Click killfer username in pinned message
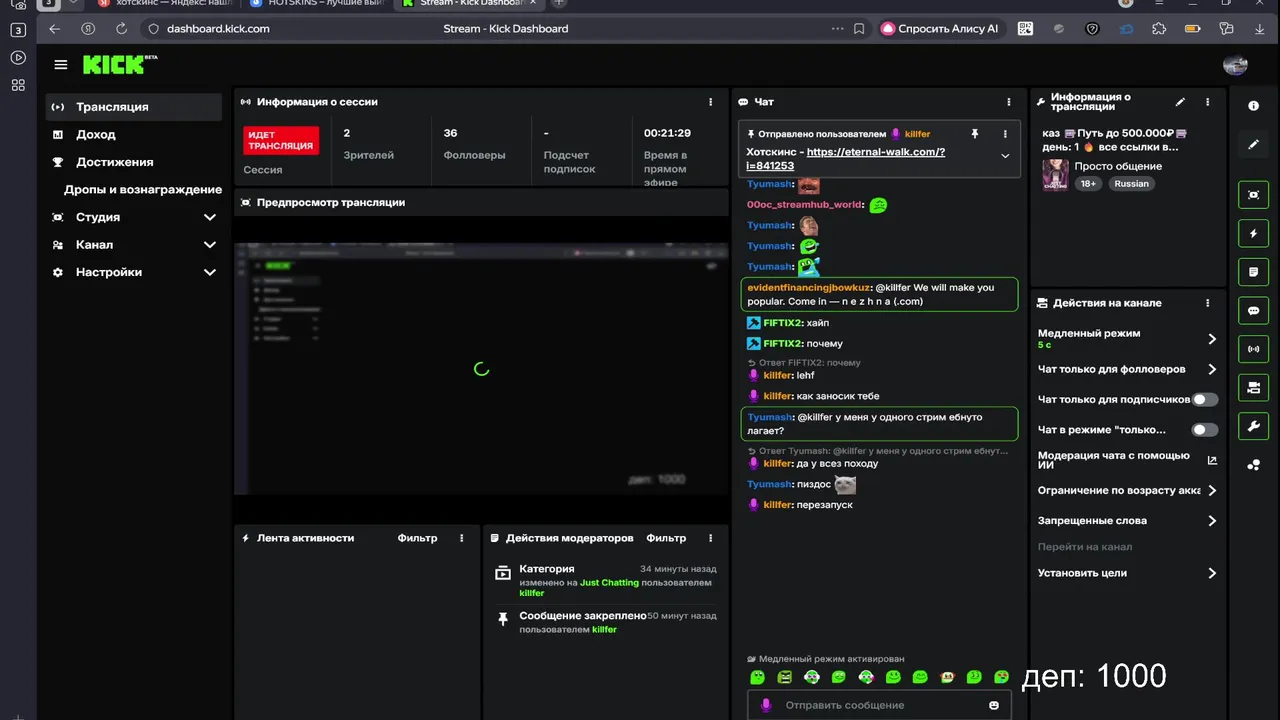 coord(917,134)
